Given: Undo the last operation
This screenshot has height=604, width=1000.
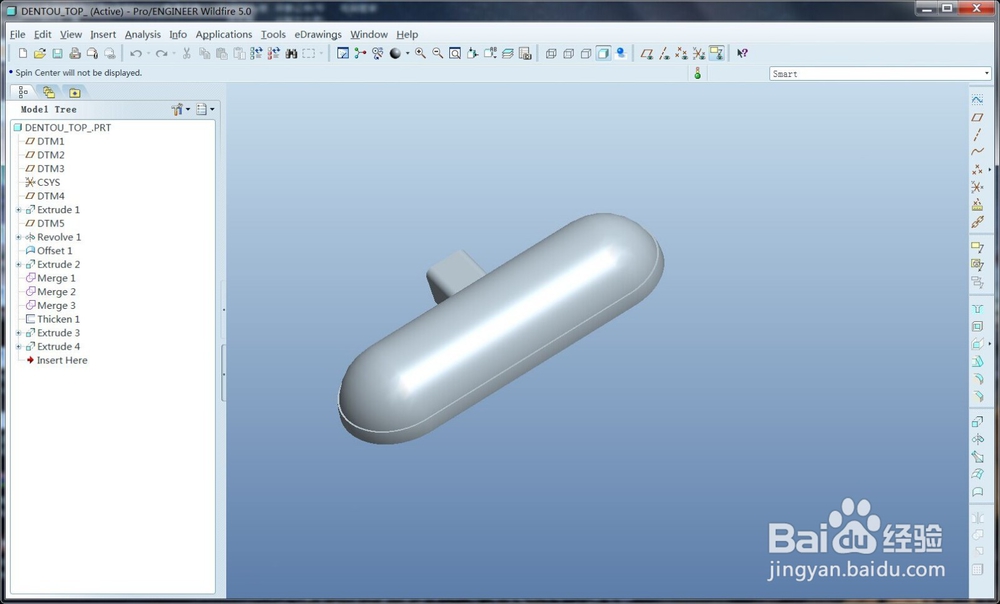Looking at the screenshot, I should [136, 54].
